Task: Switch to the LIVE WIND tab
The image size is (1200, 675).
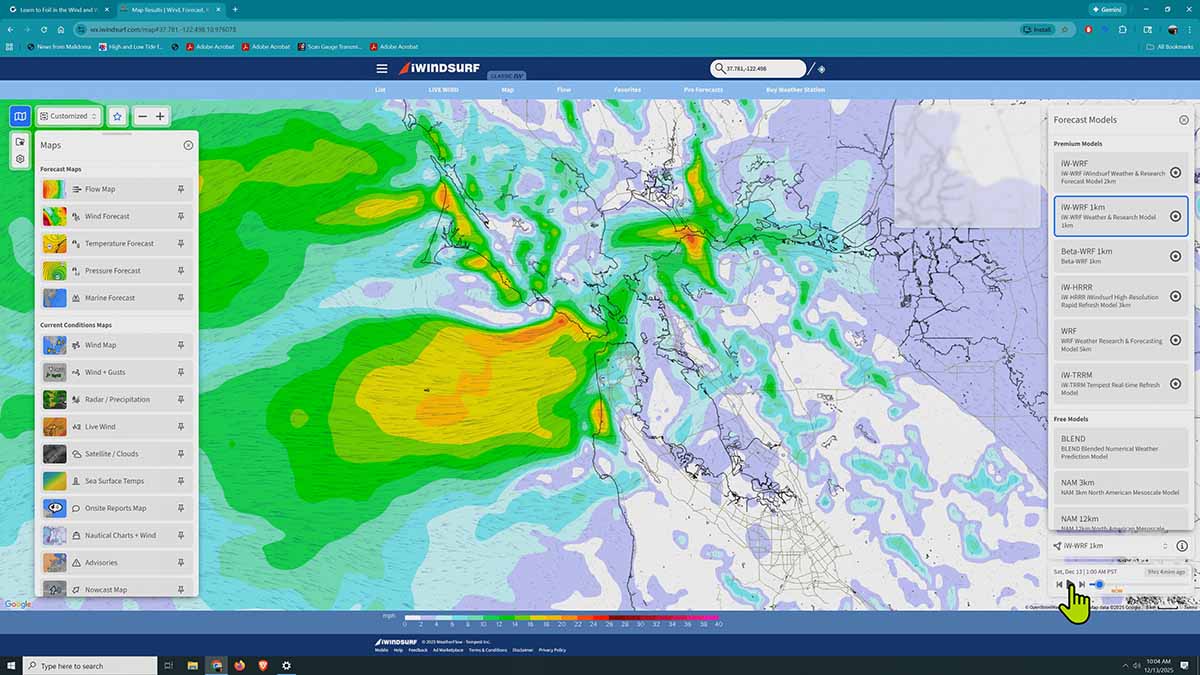Action: click(x=443, y=90)
